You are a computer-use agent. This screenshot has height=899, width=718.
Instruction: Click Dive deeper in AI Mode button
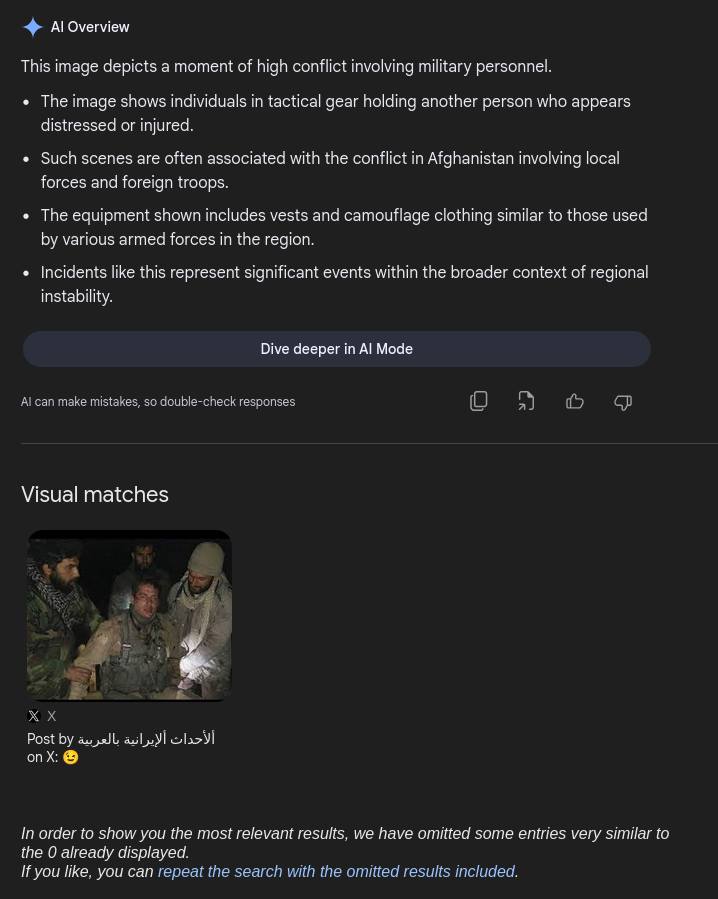[x=336, y=348]
